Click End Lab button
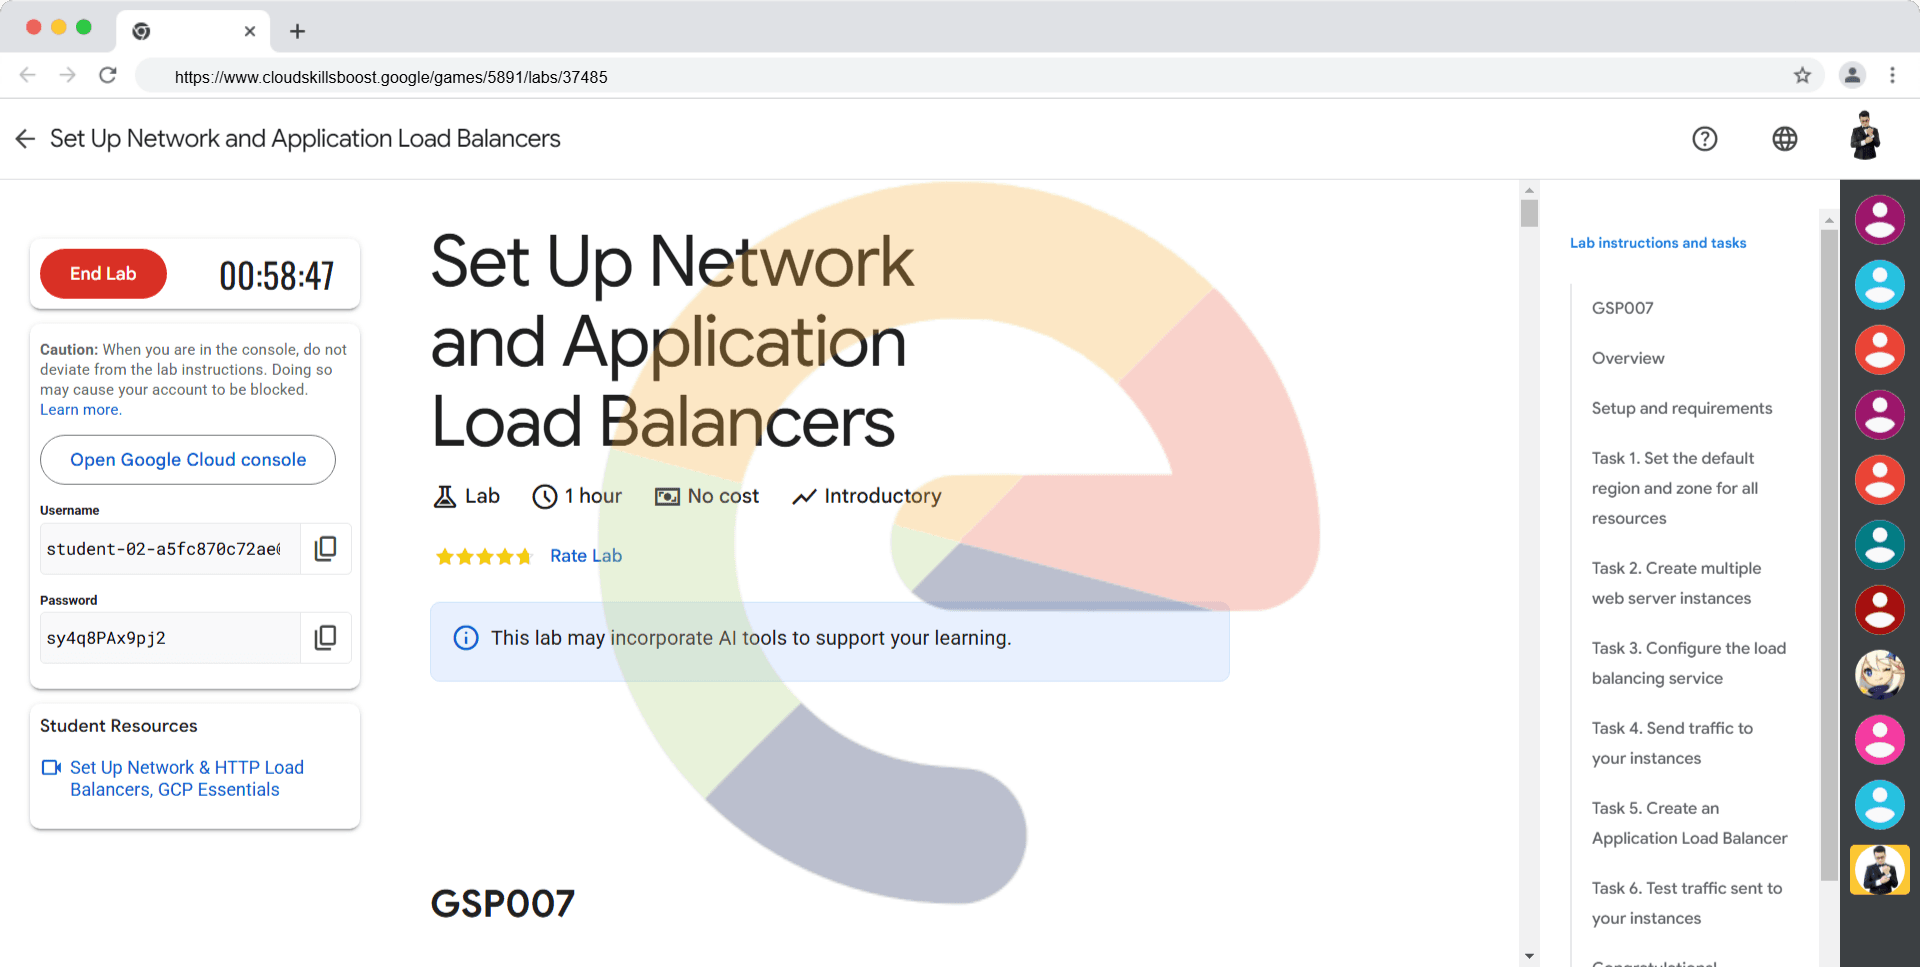Screen dimensions: 1920x967 click(103, 274)
